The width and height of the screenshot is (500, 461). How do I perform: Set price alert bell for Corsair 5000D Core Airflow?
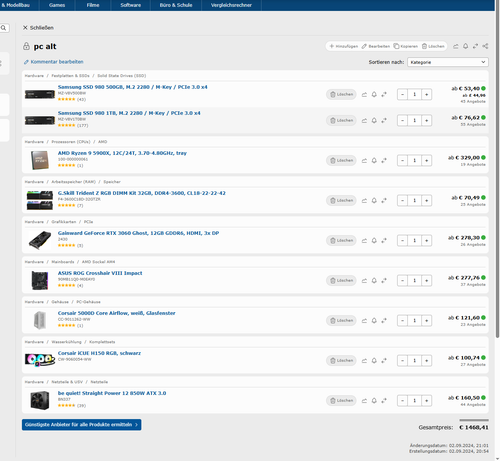pos(374,321)
